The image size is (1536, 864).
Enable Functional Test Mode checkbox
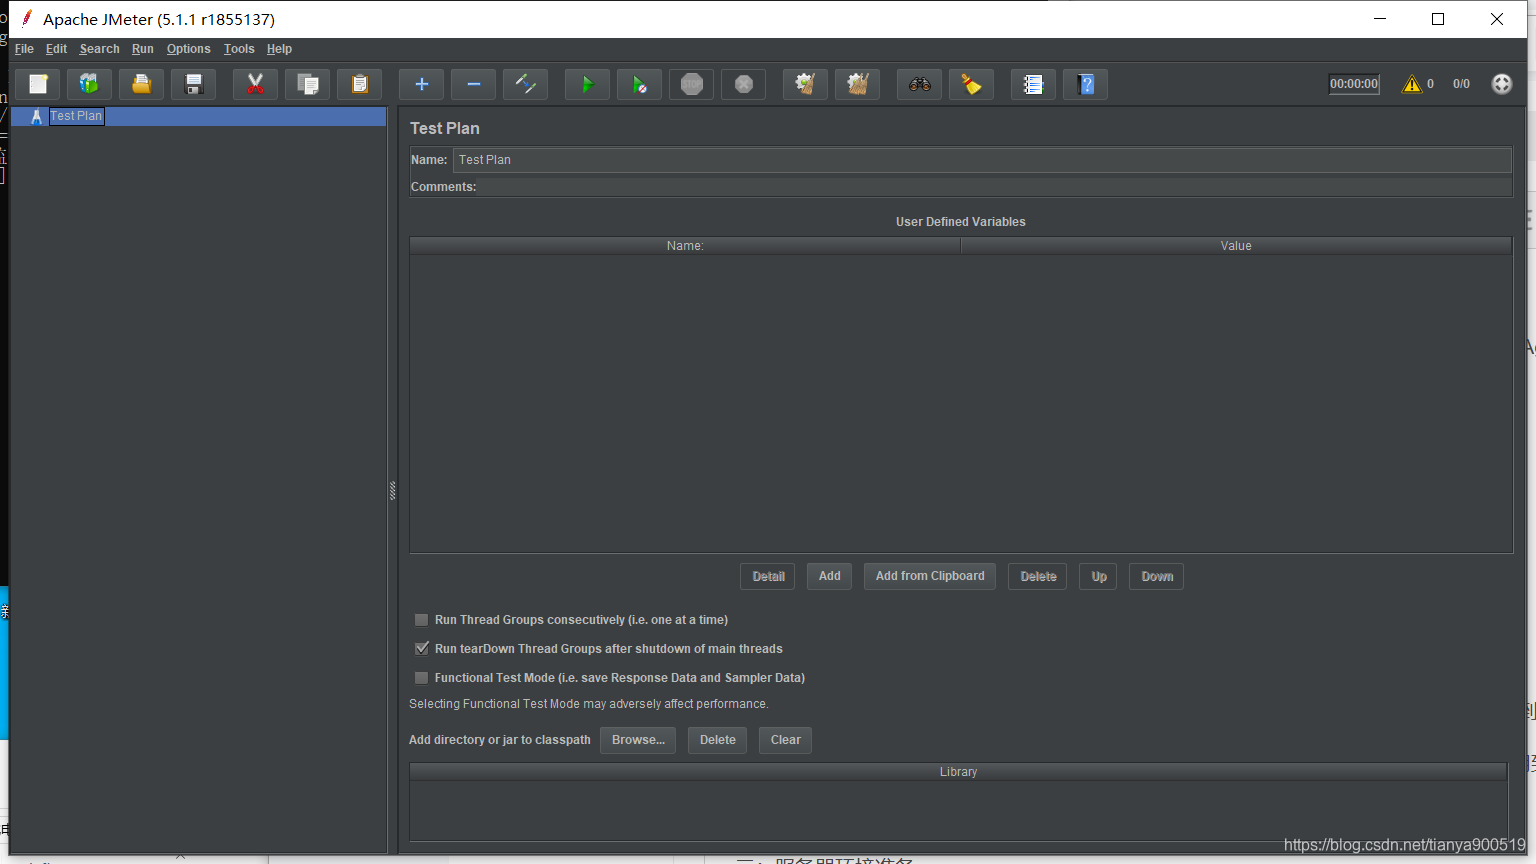tap(422, 678)
